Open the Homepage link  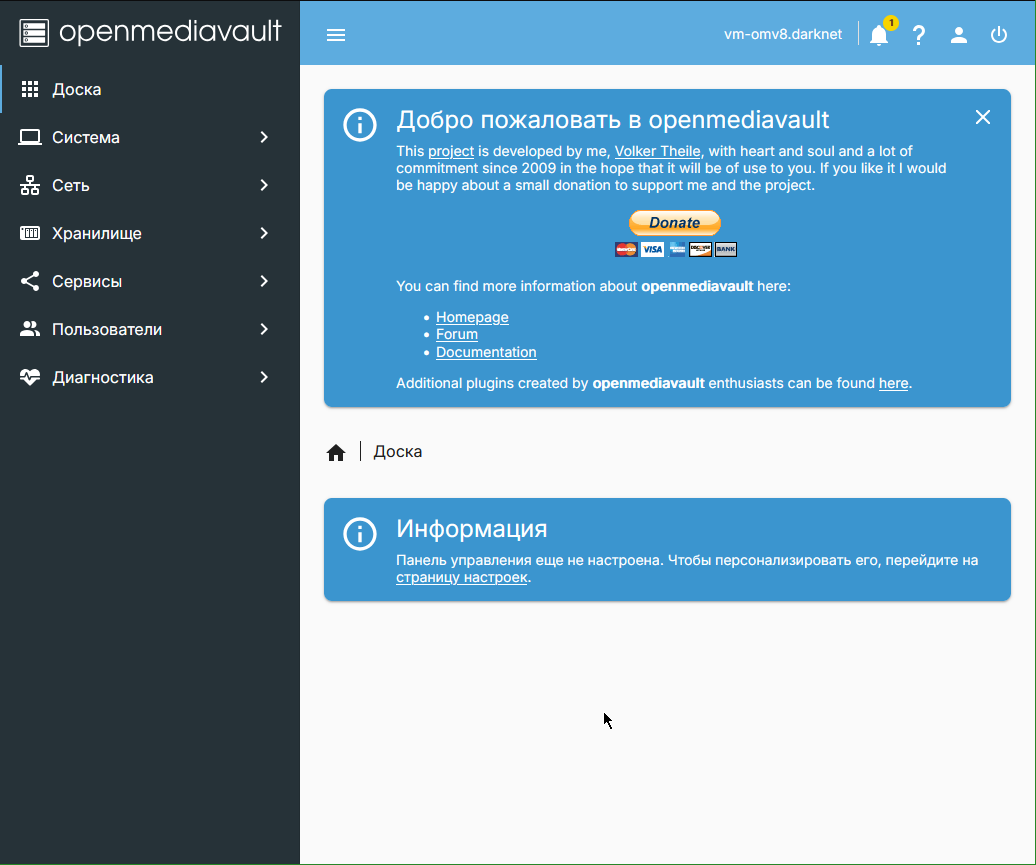click(472, 317)
